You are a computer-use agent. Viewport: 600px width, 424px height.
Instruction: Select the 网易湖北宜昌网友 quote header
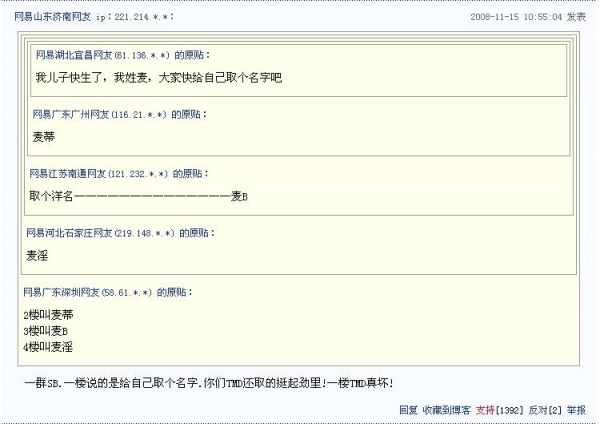tap(74, 54)
